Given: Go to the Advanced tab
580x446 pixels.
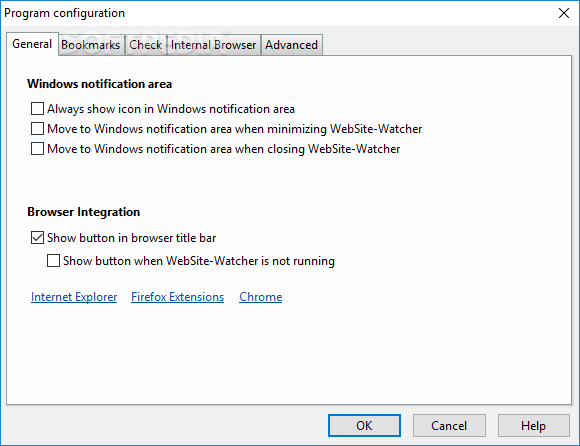Looking at the screenshot, I should pyautogui.click(x=291, y=45).
